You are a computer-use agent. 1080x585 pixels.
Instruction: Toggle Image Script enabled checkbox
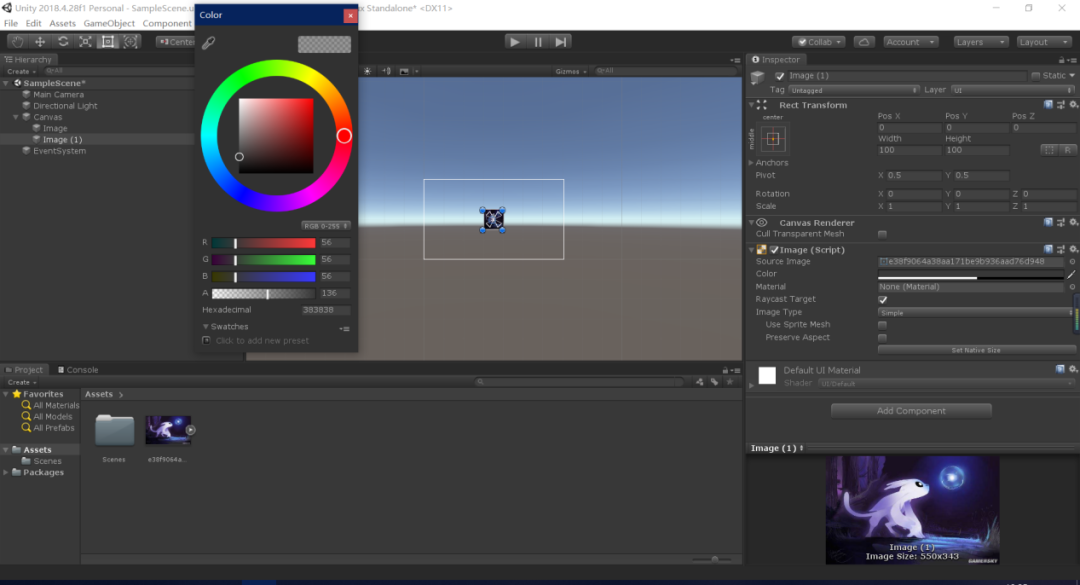[774, 250]
